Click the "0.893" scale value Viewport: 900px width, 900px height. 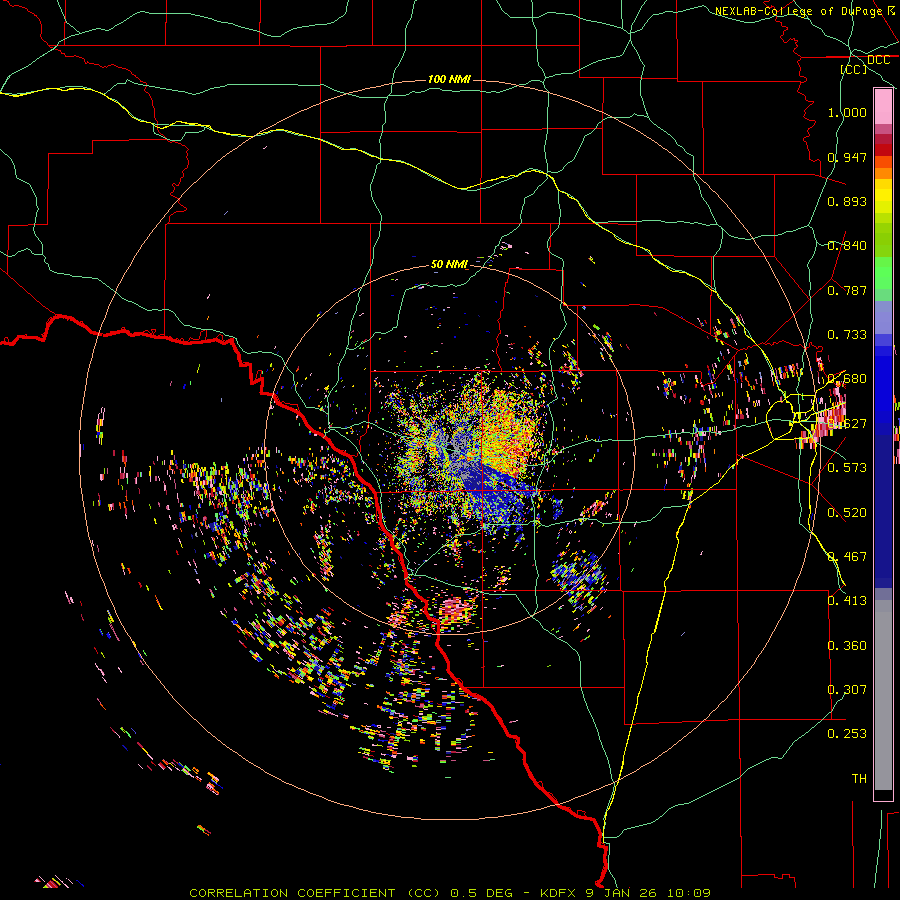click(847, 201)
